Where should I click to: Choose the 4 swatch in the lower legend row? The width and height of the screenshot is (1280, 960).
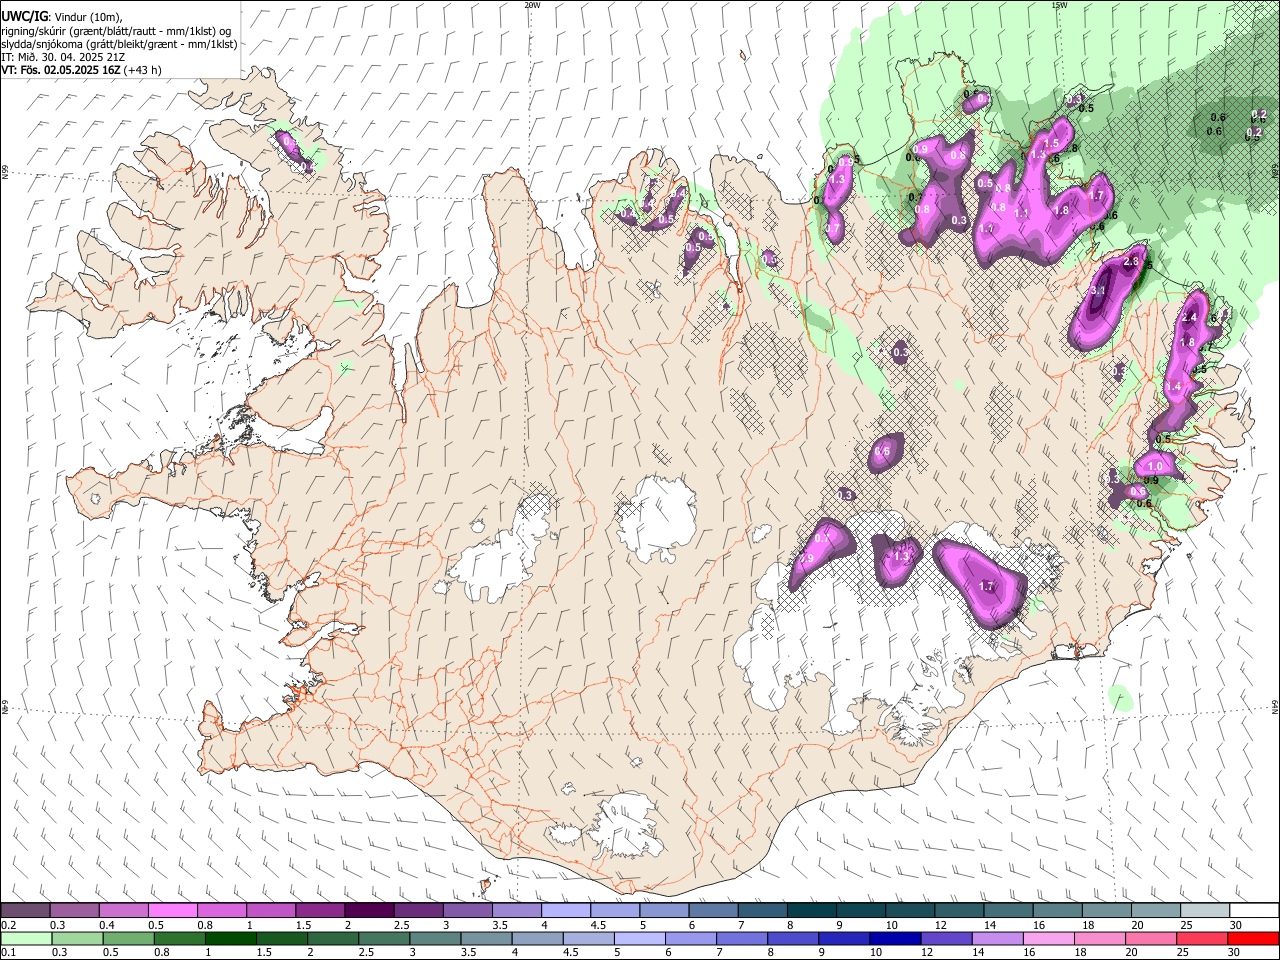click(x=536, y=938)
